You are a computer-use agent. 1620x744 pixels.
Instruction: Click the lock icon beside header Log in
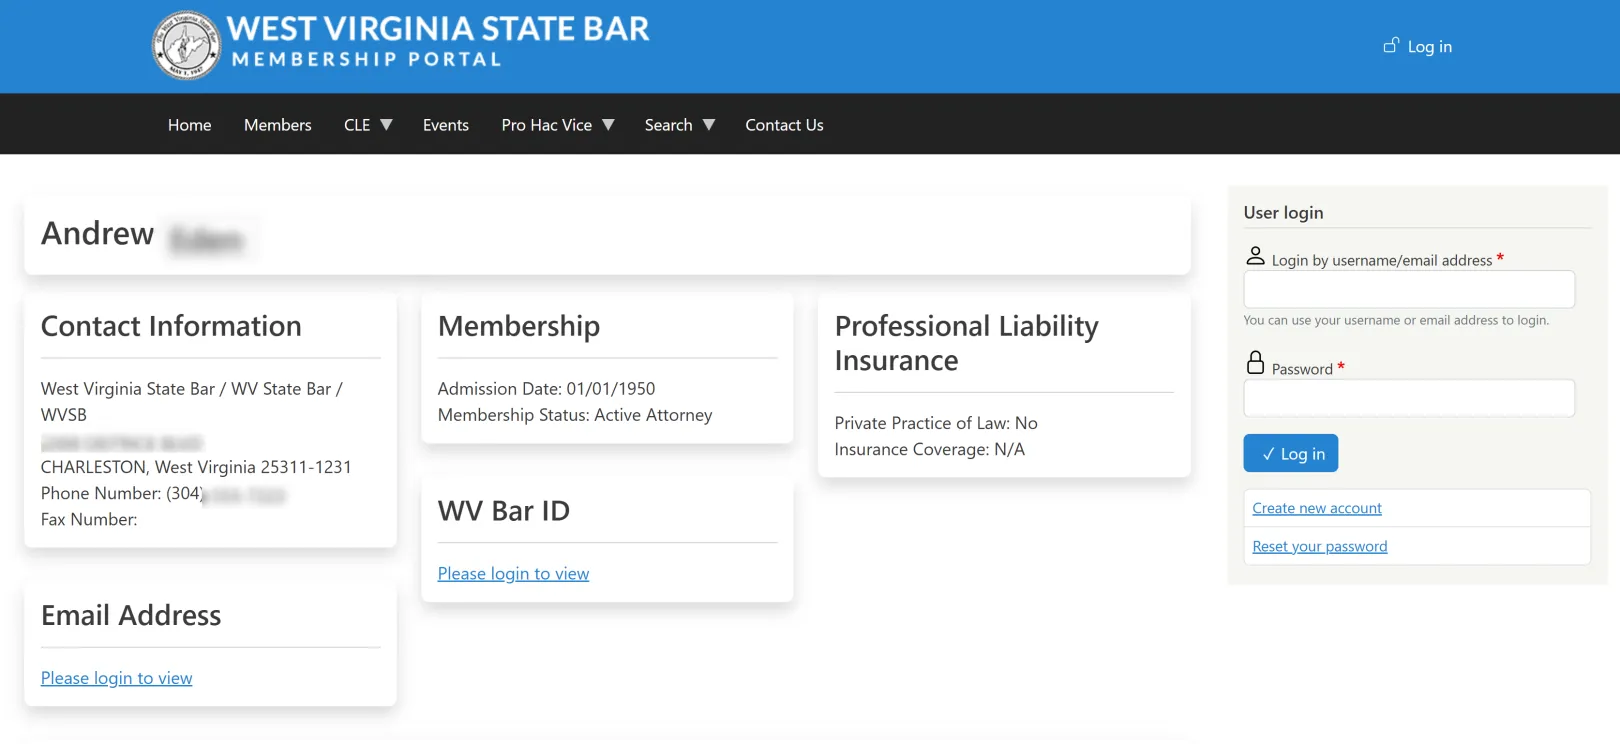point(1391,45)
